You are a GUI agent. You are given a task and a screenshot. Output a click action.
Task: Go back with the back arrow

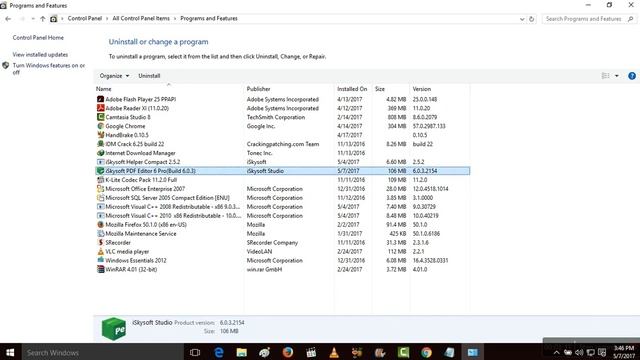[8, 19]
